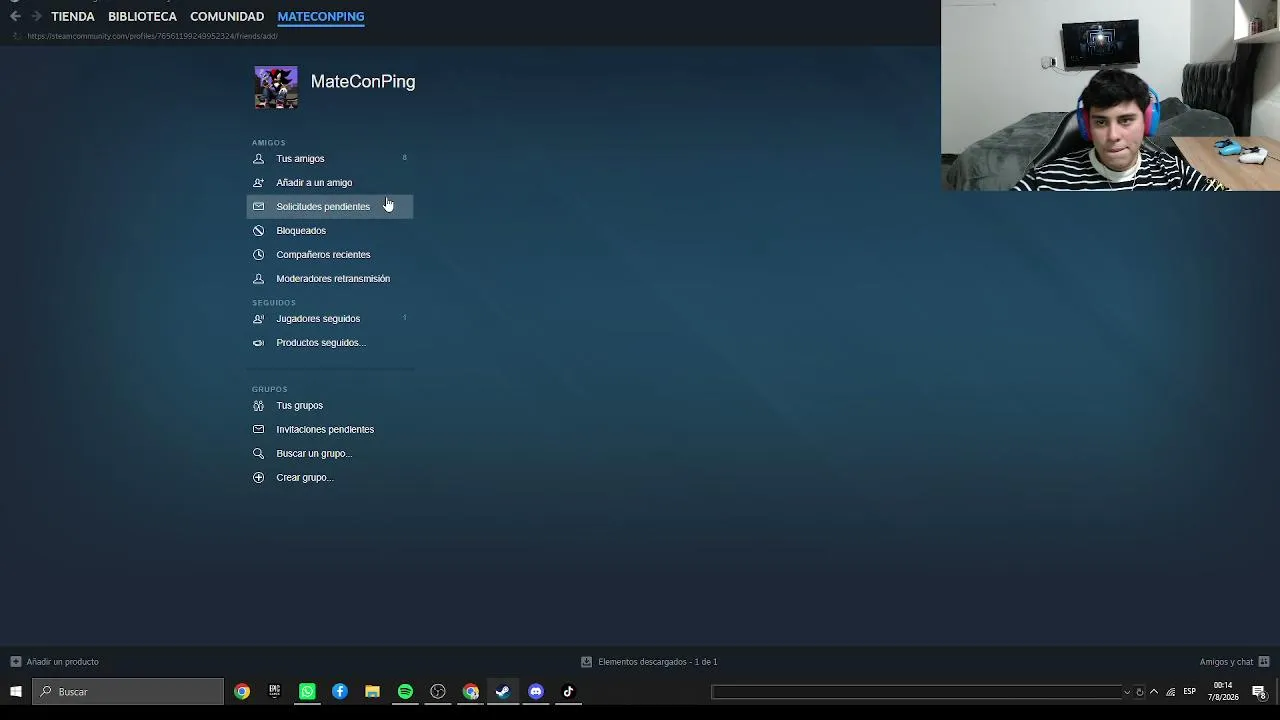Open the Windows notification center
Image resolution: width=1280 pixels, height=720 pixels.
coord(1259,692)
